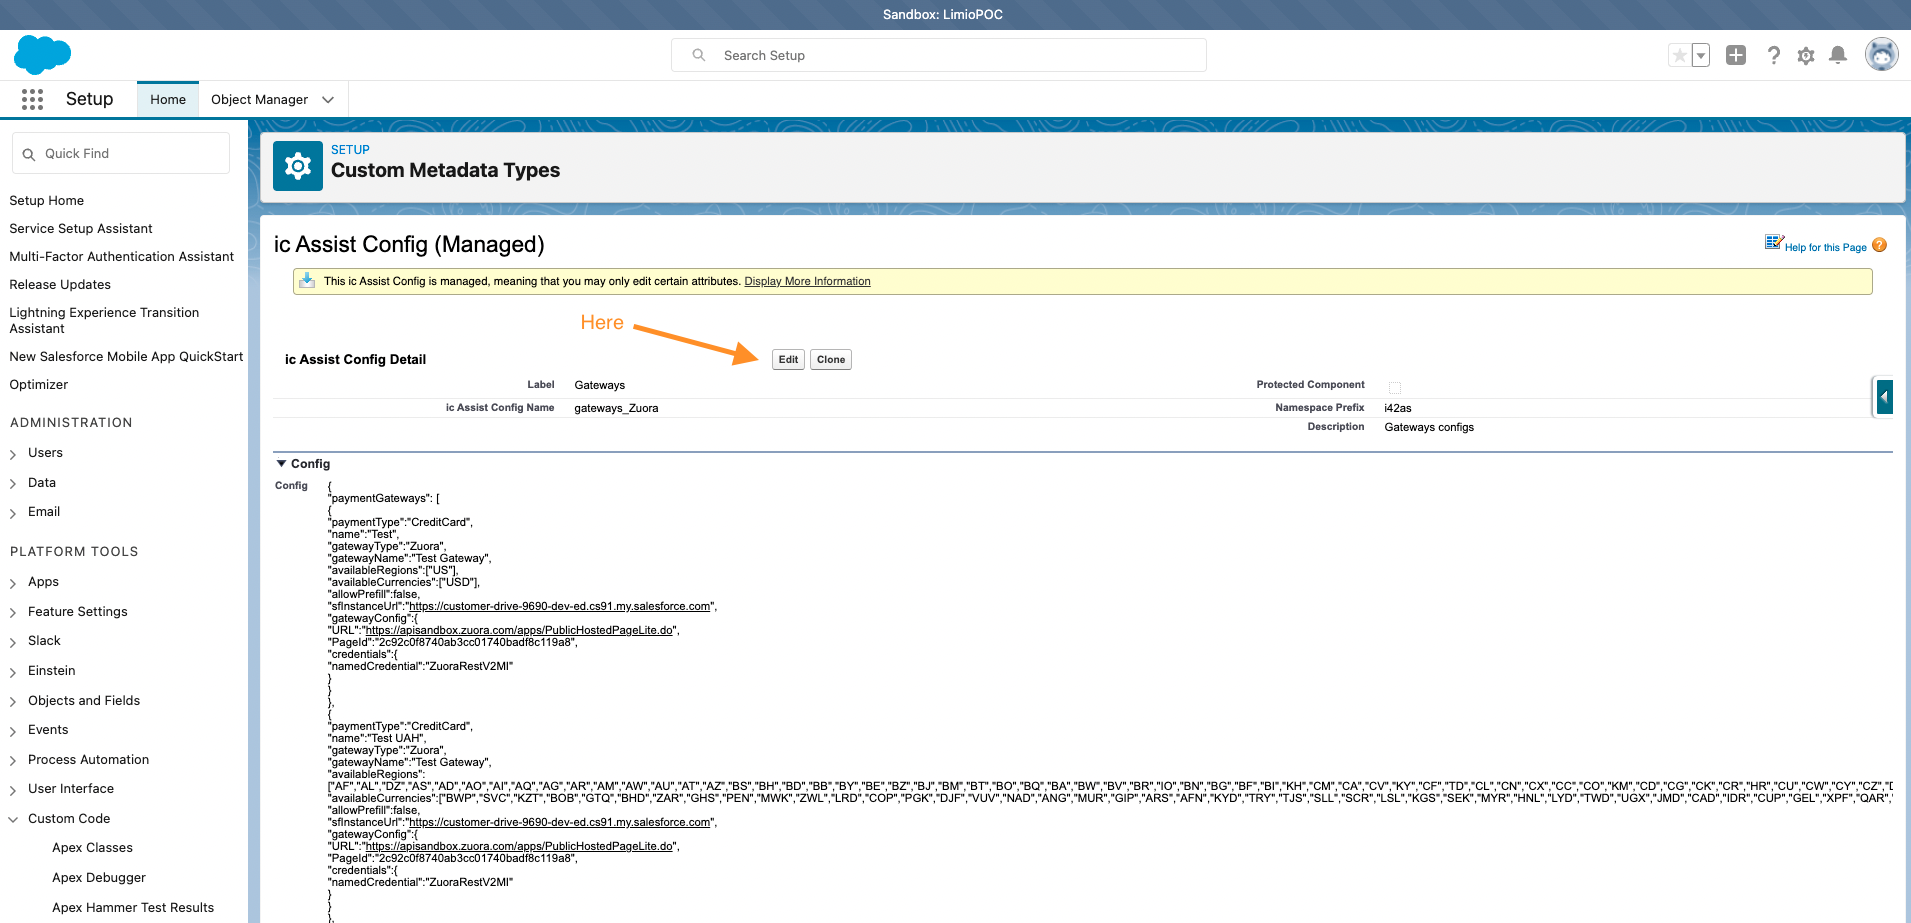Expand the Process Automation node
The image size is (1911, 923).
[x=13, y=761]
